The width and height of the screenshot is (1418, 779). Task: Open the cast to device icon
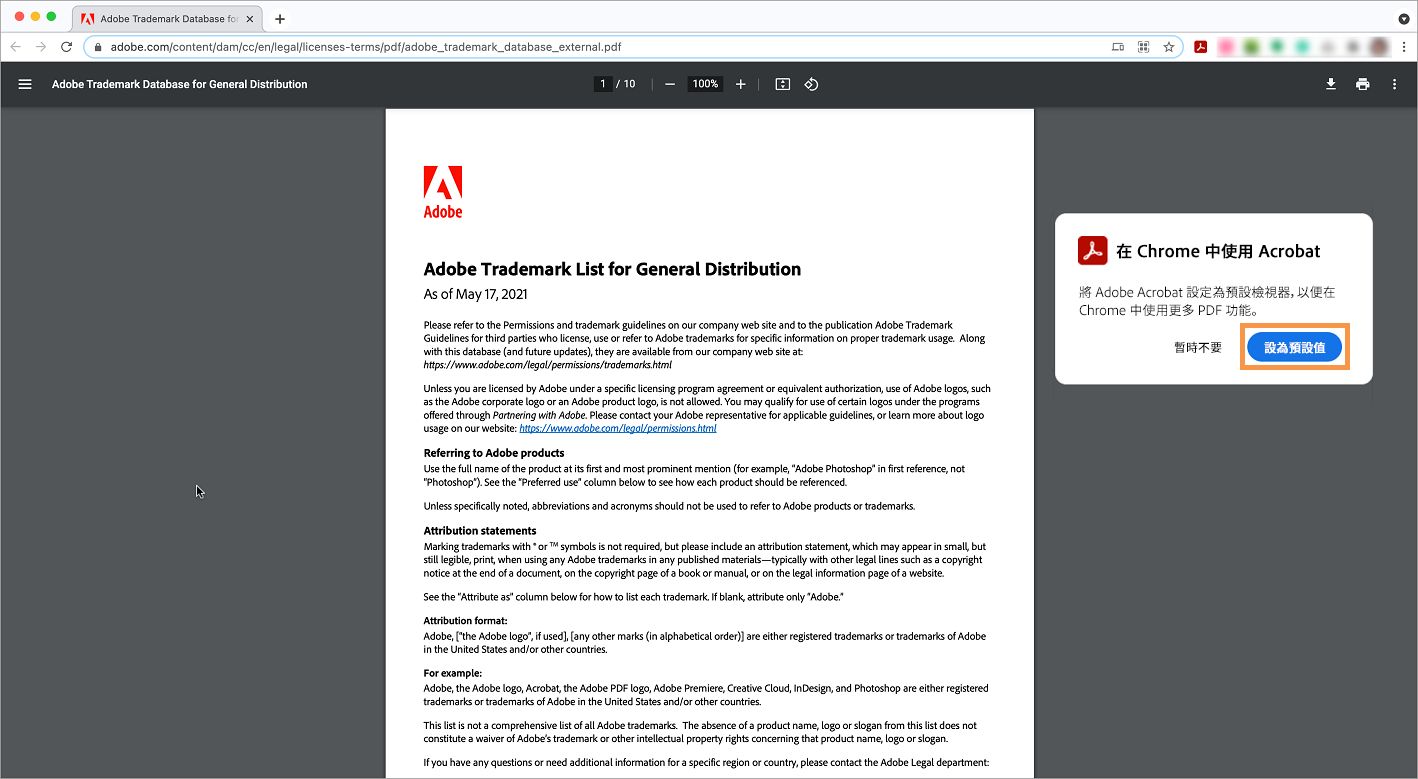[1117, 46]
